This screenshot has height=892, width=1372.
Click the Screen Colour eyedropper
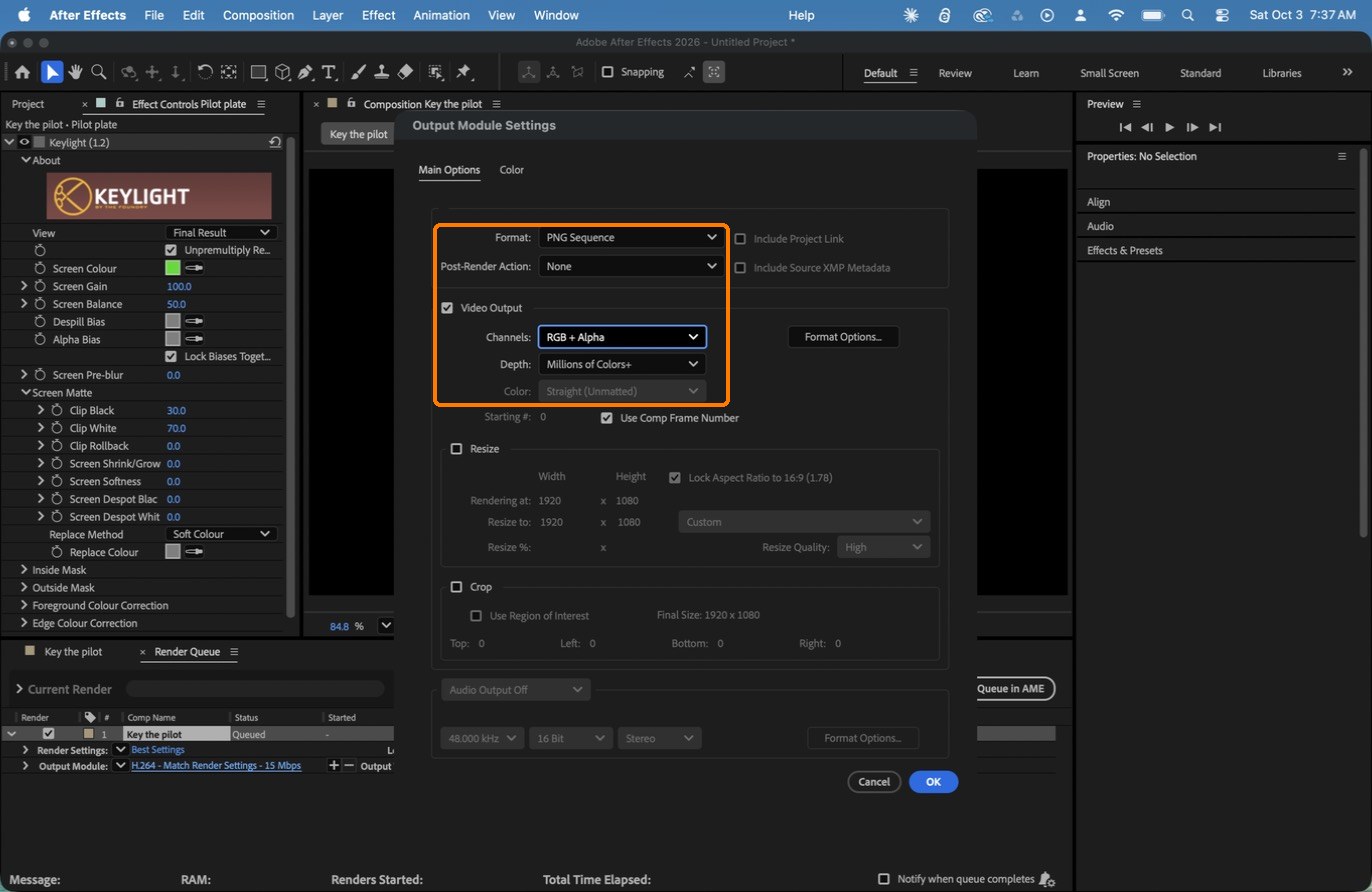tap(194, 268)
